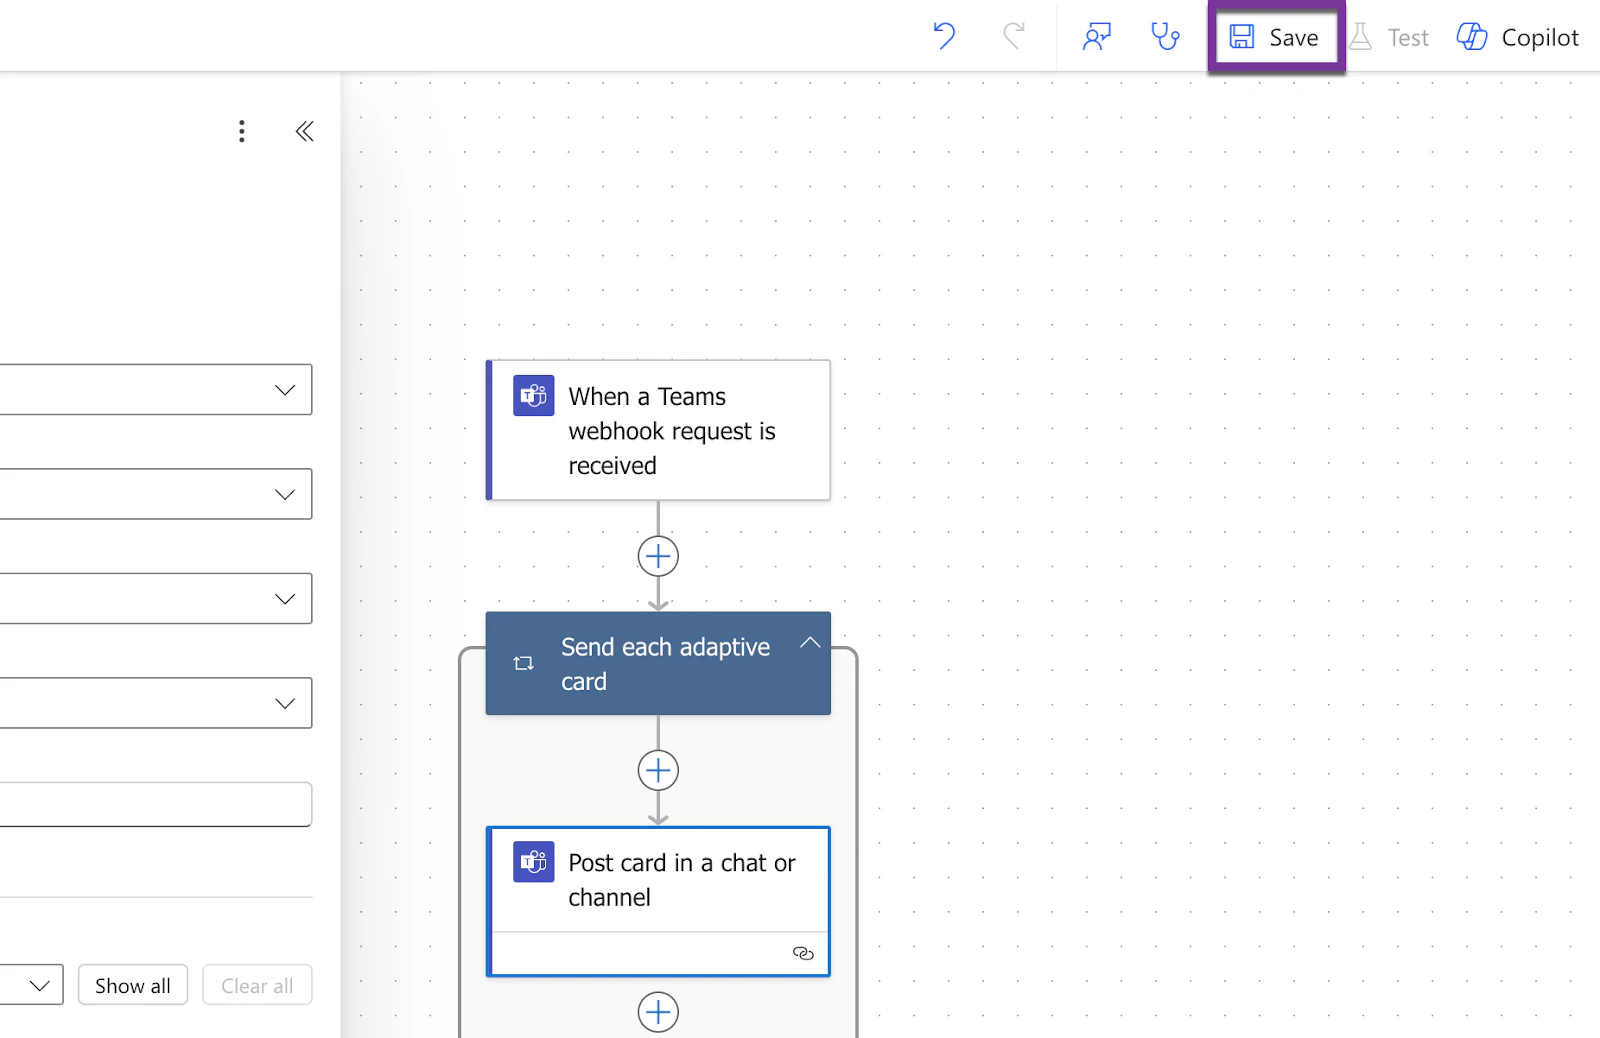Viewport: 1600px width, 1038px height.
Task: Select the Post card in a chat action
Action: coord(658,900)
